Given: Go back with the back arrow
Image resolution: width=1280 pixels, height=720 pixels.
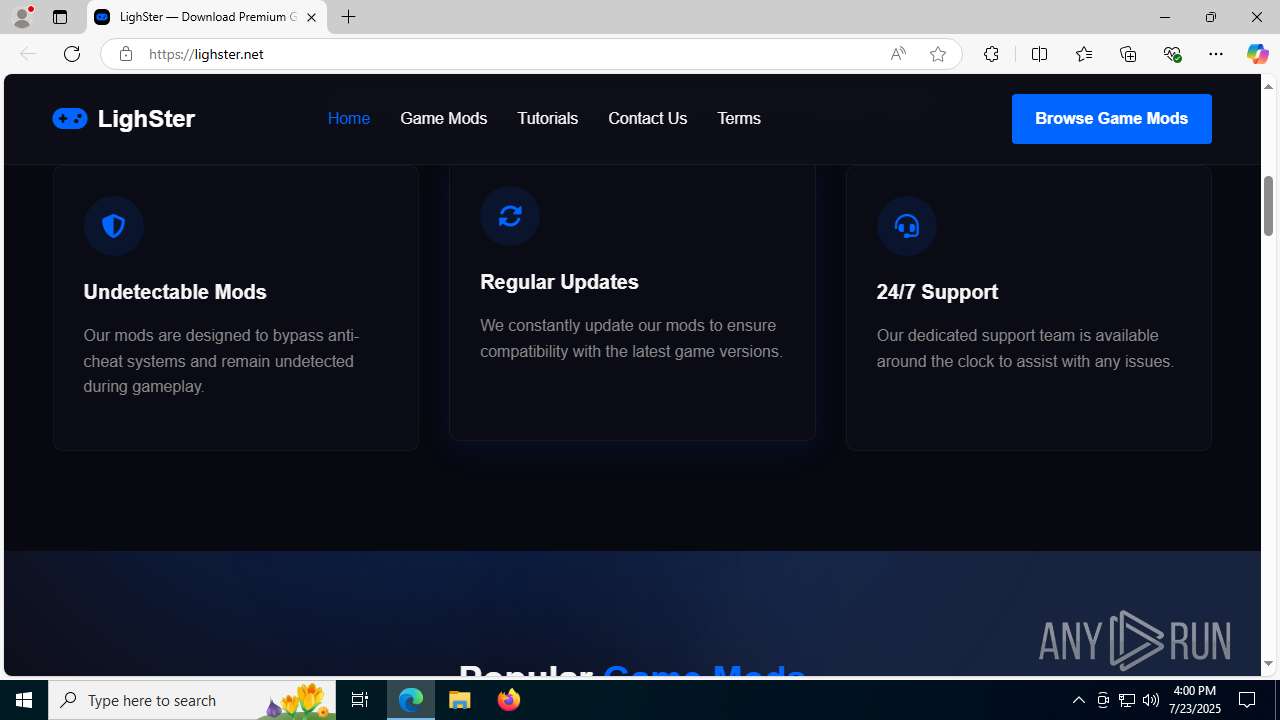Looking at the screenshot, I should pos(28,54).
